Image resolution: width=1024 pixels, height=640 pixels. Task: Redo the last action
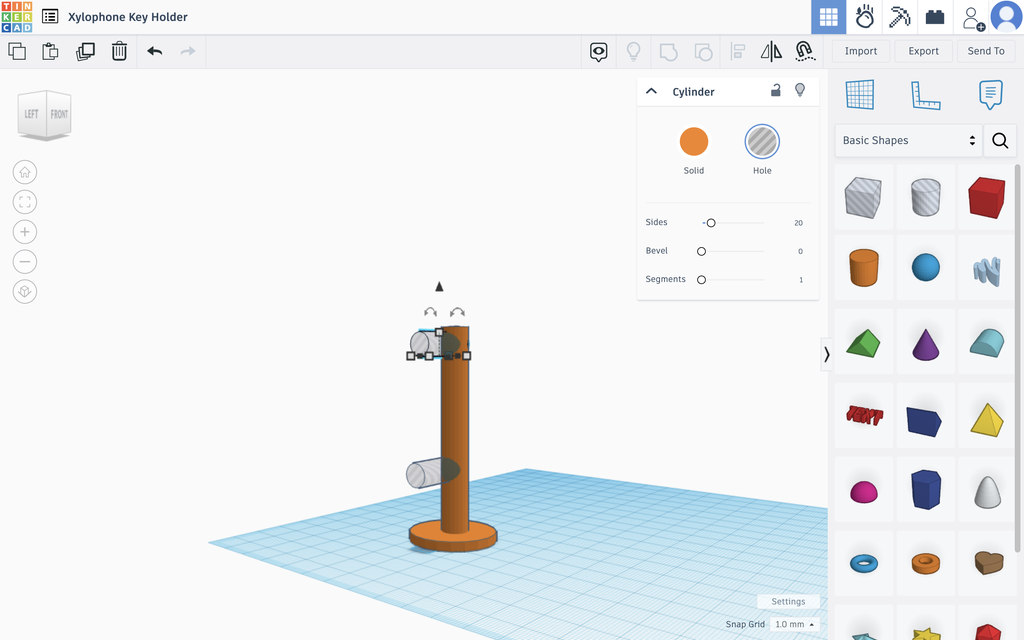pos(187,51)
